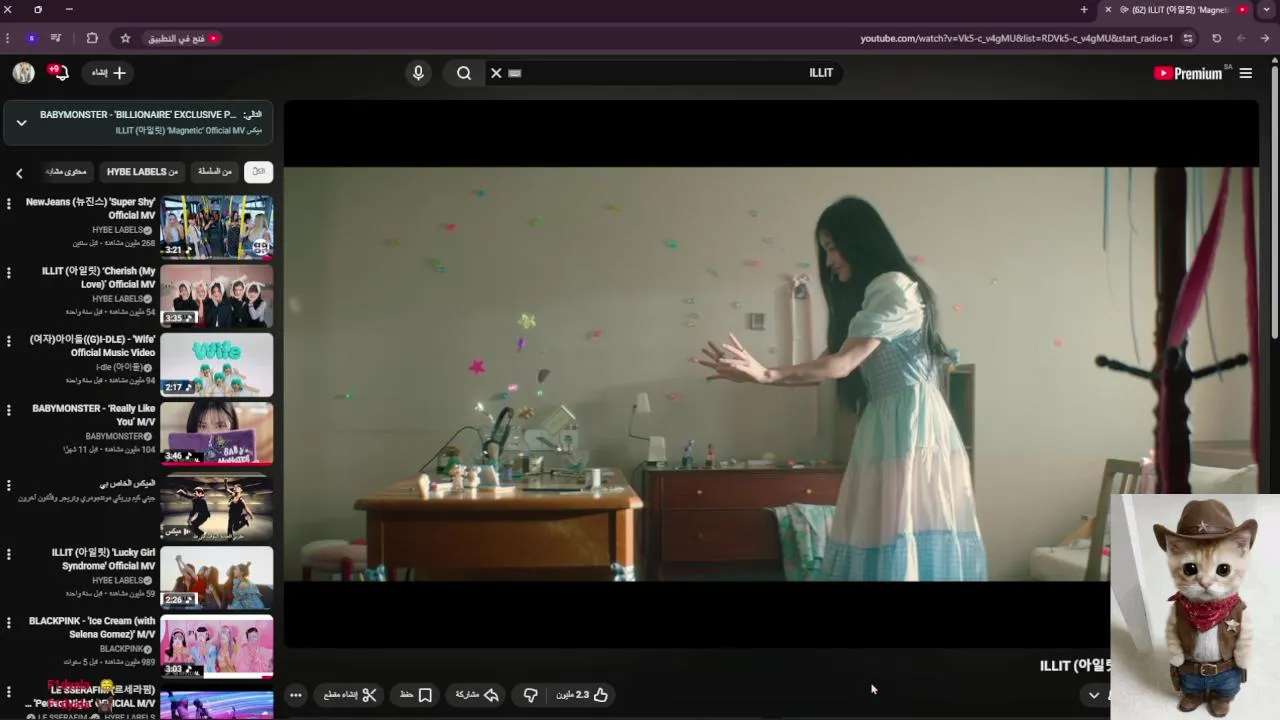Open the browser three-dot menu
Viewport: 1280px width, 720px height.
click(x=8, y=38)
